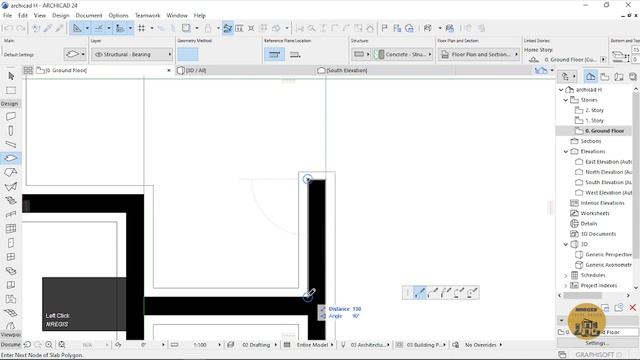Open the Teamwork menu
The image size is (640, 360).
147,16
